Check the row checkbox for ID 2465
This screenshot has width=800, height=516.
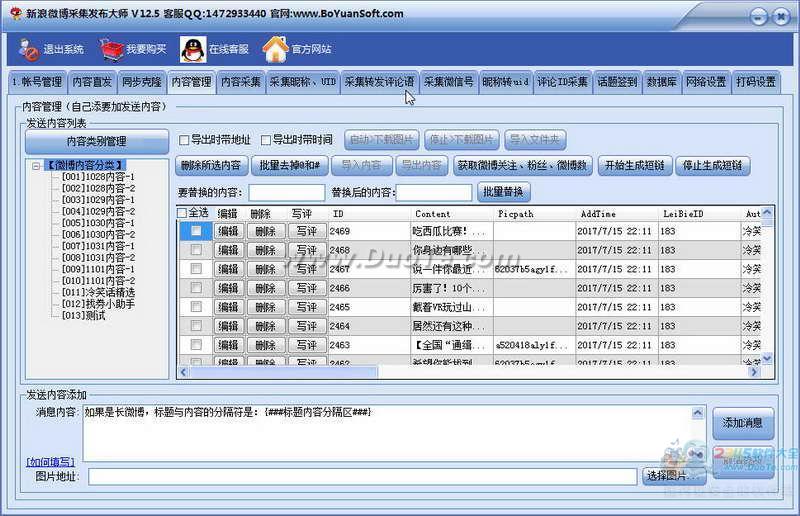[196, 307]
